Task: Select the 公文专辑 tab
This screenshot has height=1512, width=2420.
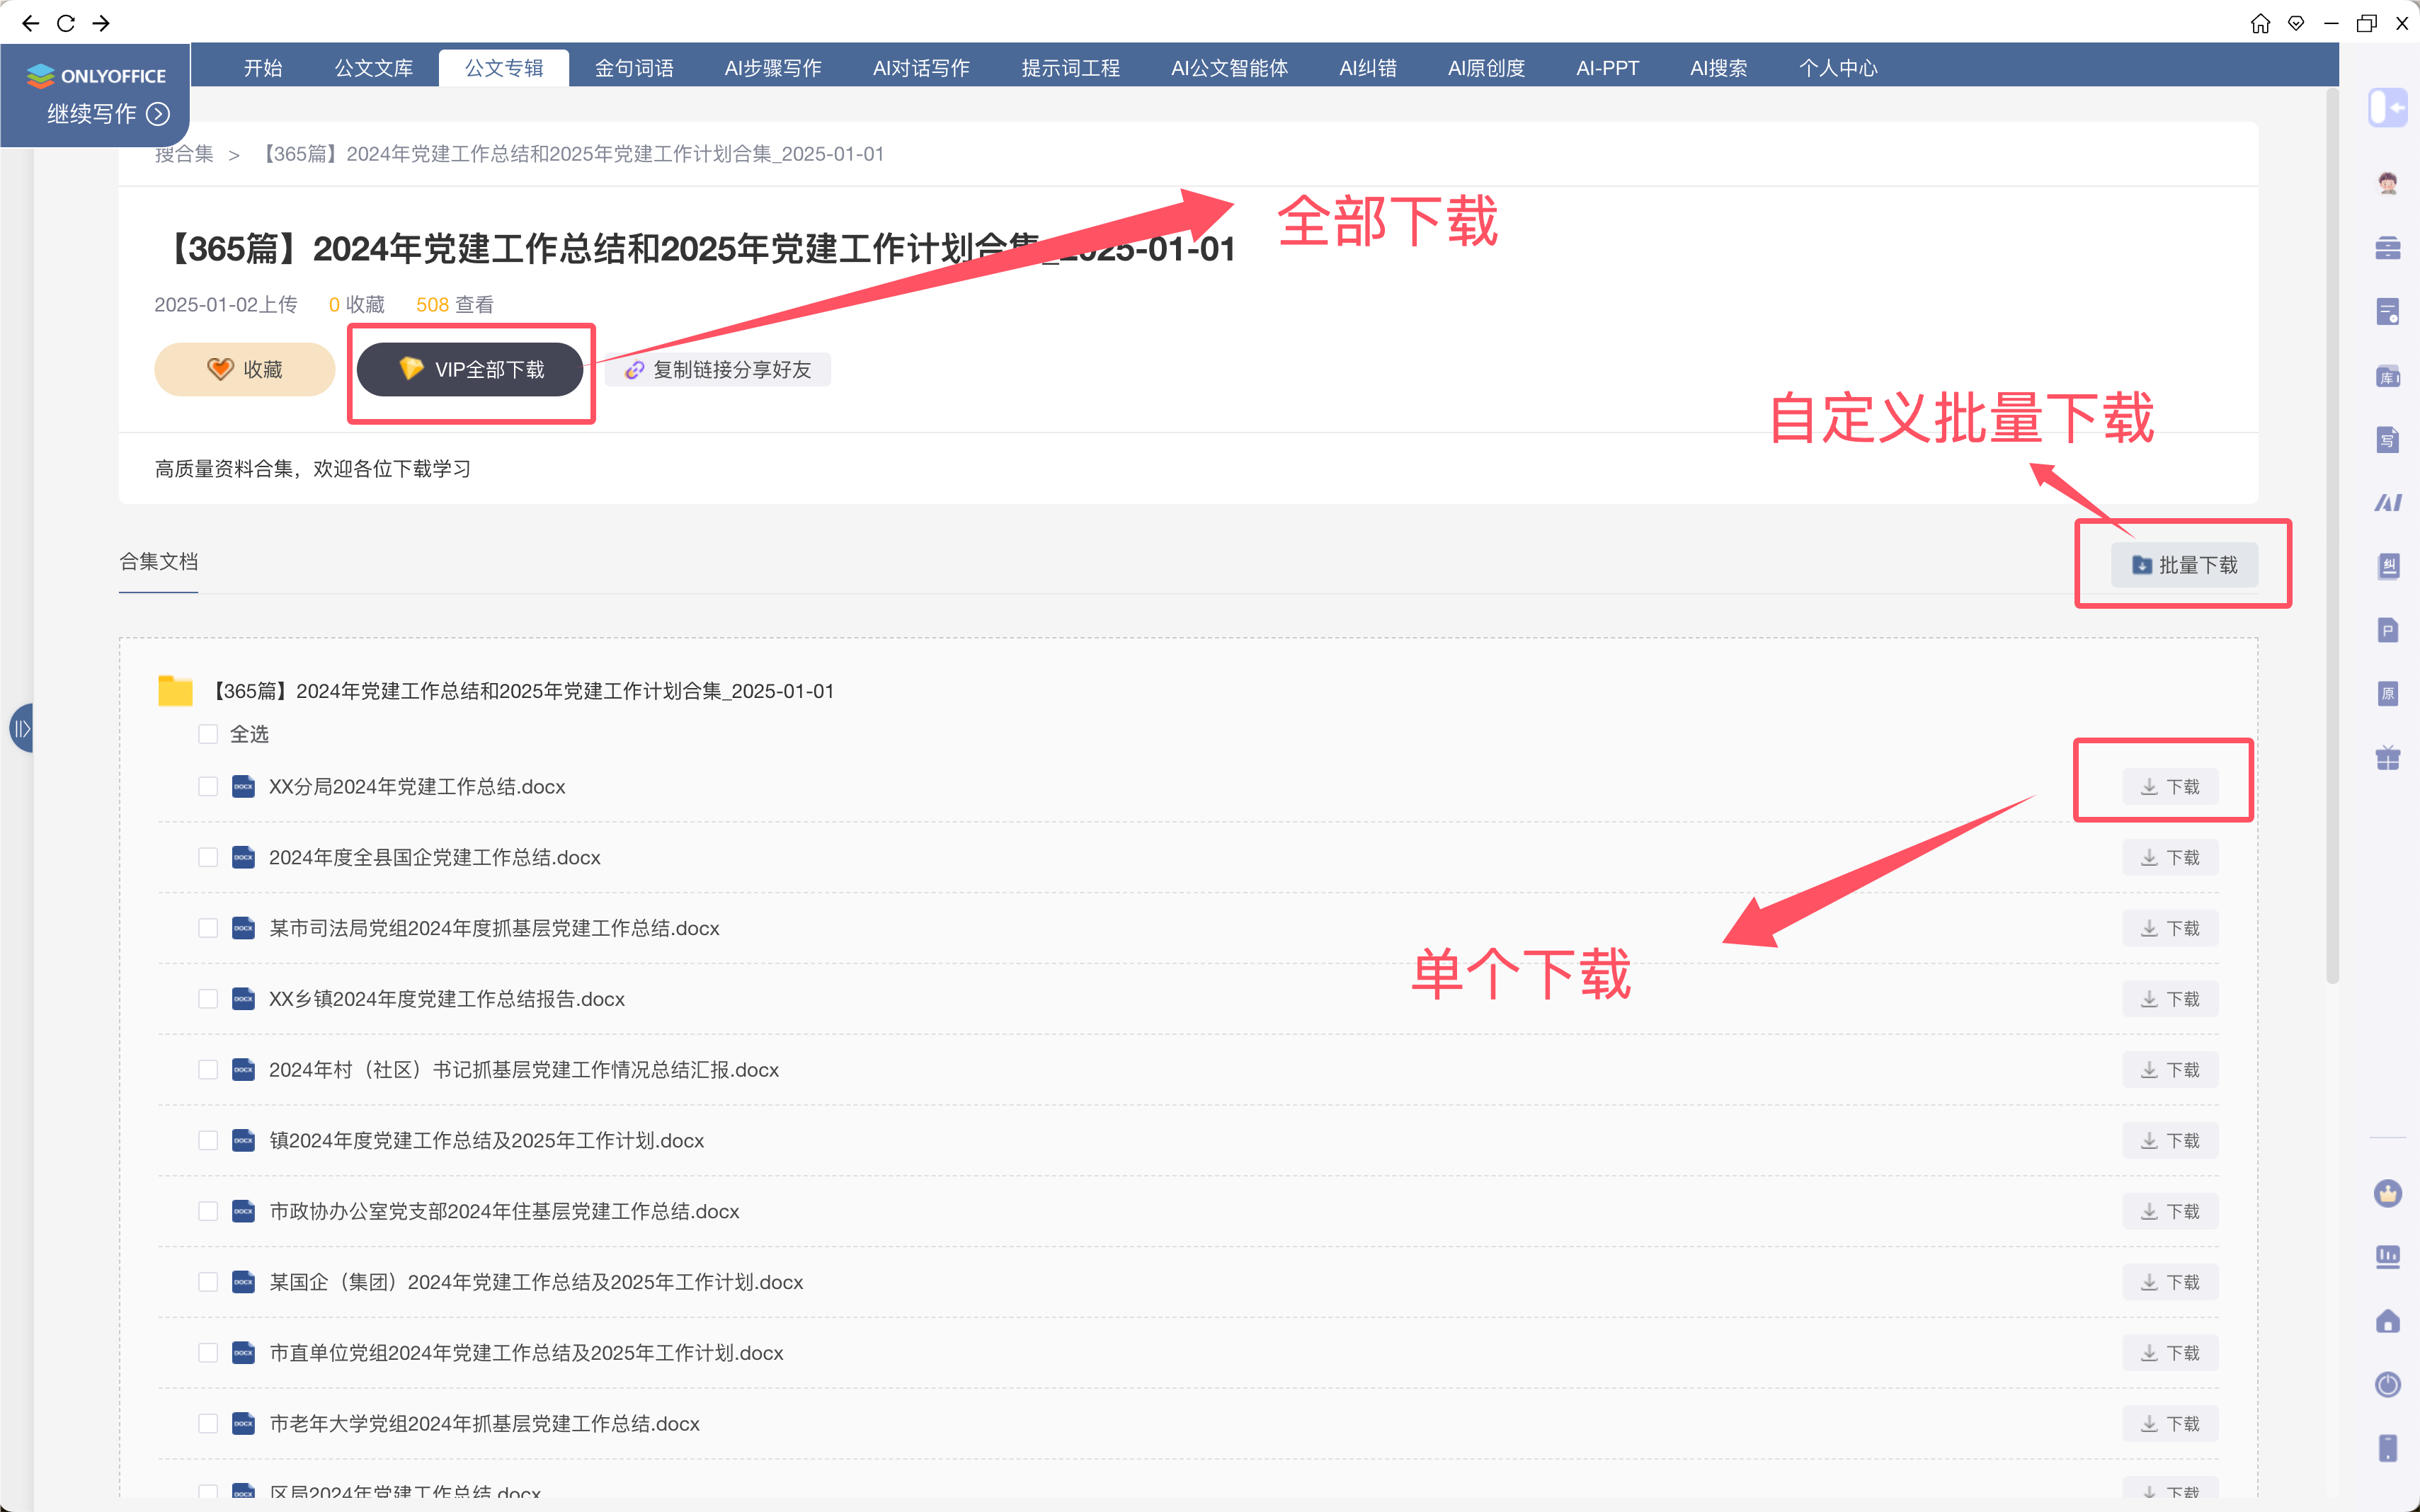Action: (x=504, y=68)
